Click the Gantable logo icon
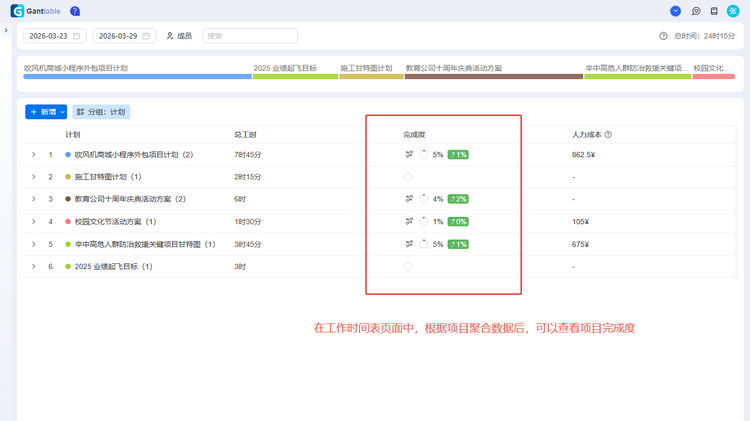750x421 pixels. point(17,11)
